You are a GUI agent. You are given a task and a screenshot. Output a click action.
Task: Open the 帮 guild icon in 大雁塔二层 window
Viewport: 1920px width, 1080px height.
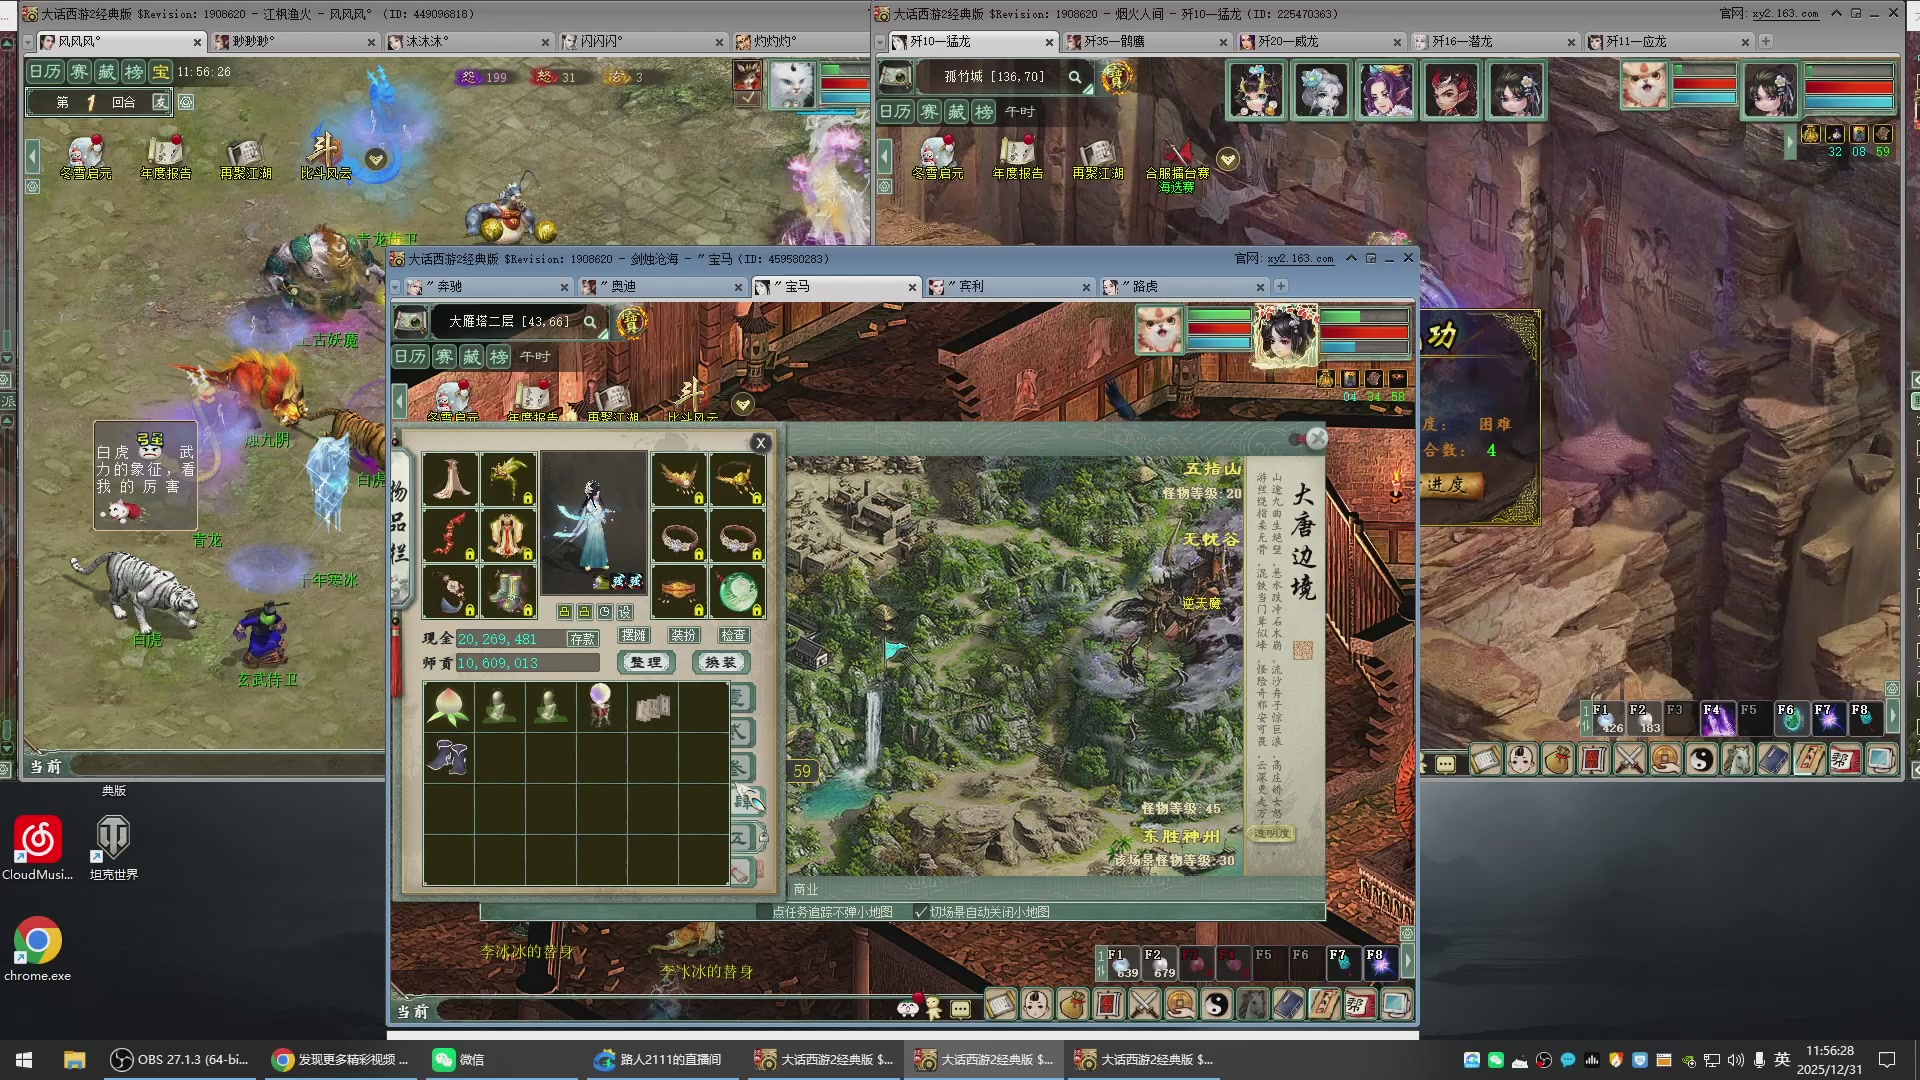(1359, 1004)
